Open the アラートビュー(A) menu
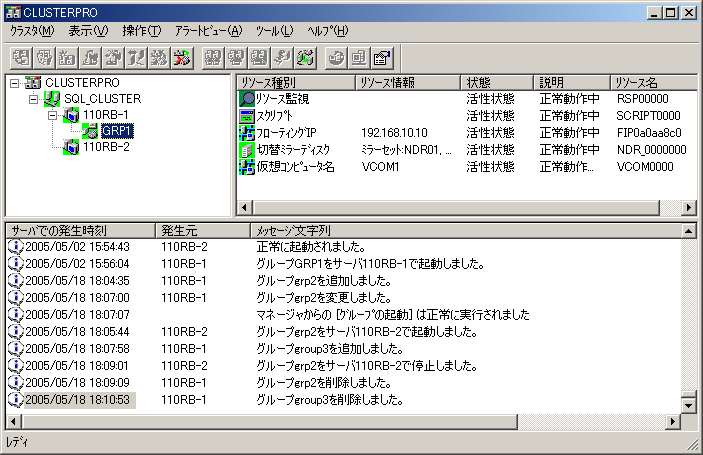Image resolution: width=703 pixels, height=455 pixels. (x=208, y=31)
